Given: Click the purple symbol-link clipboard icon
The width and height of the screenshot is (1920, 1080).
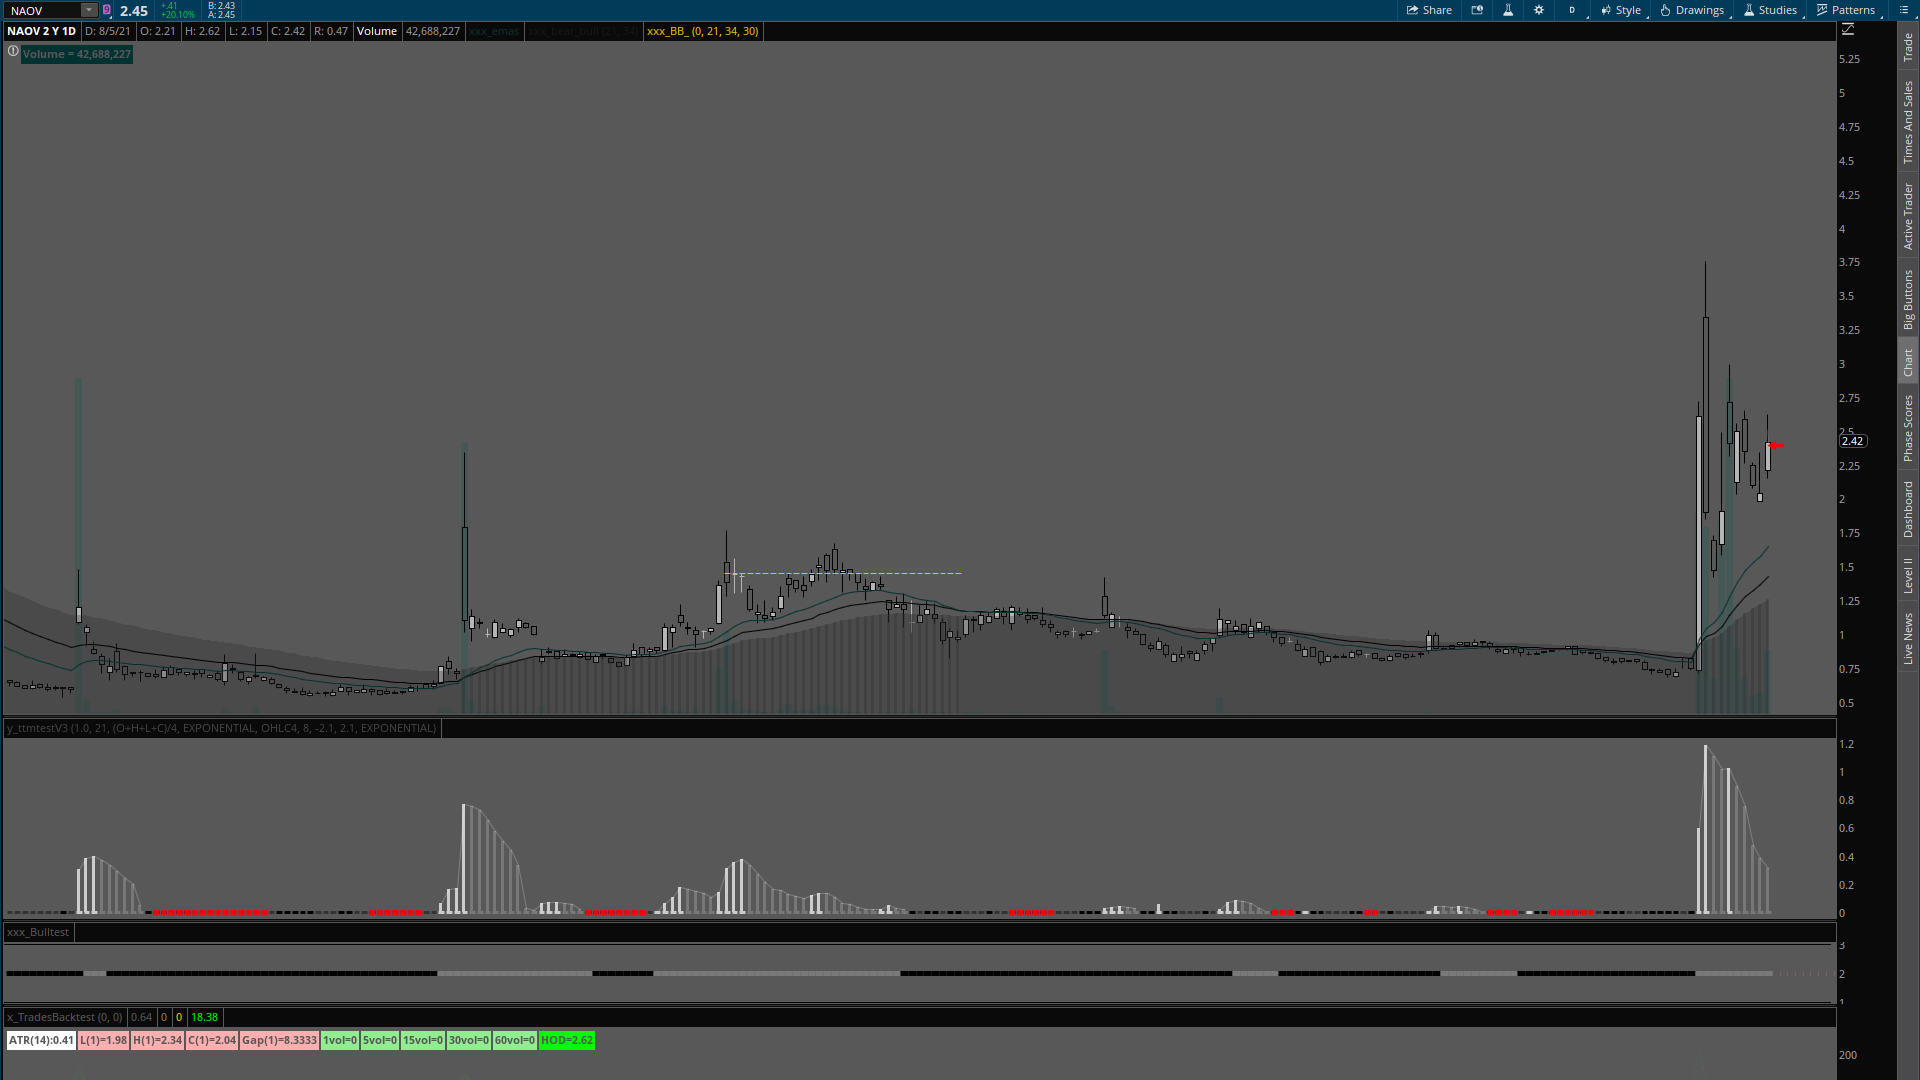Looking at the screenshot, I should (107, 10).
